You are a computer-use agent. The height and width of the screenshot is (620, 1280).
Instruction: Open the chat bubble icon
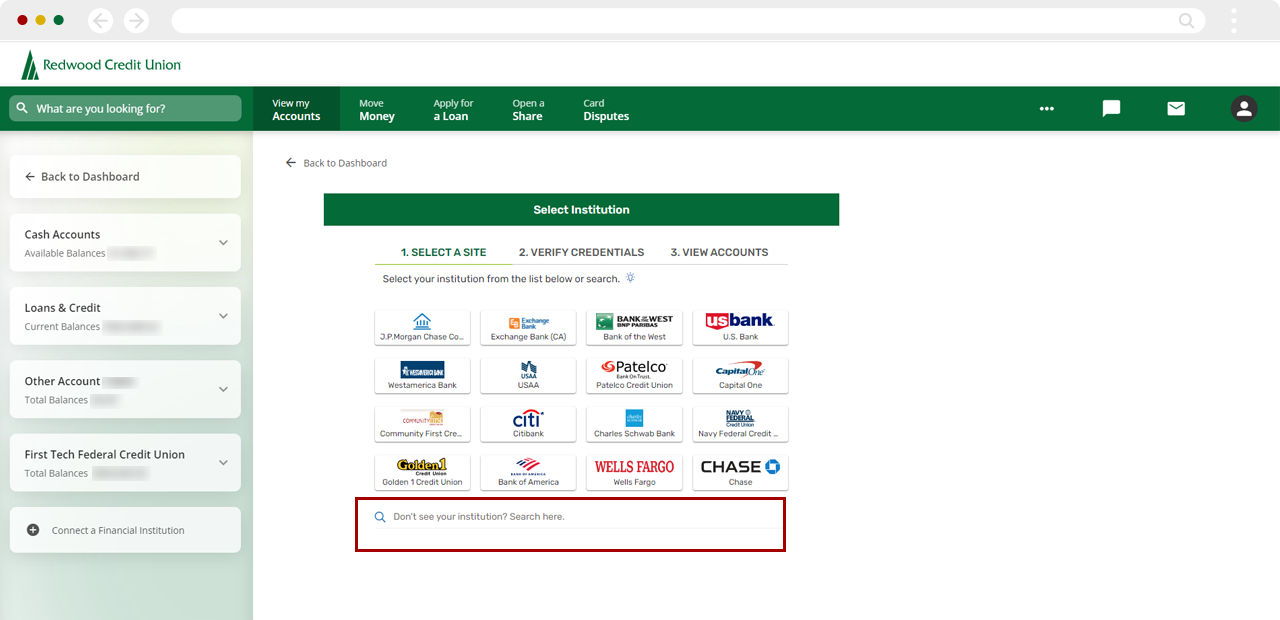(x=1111, y=109)
